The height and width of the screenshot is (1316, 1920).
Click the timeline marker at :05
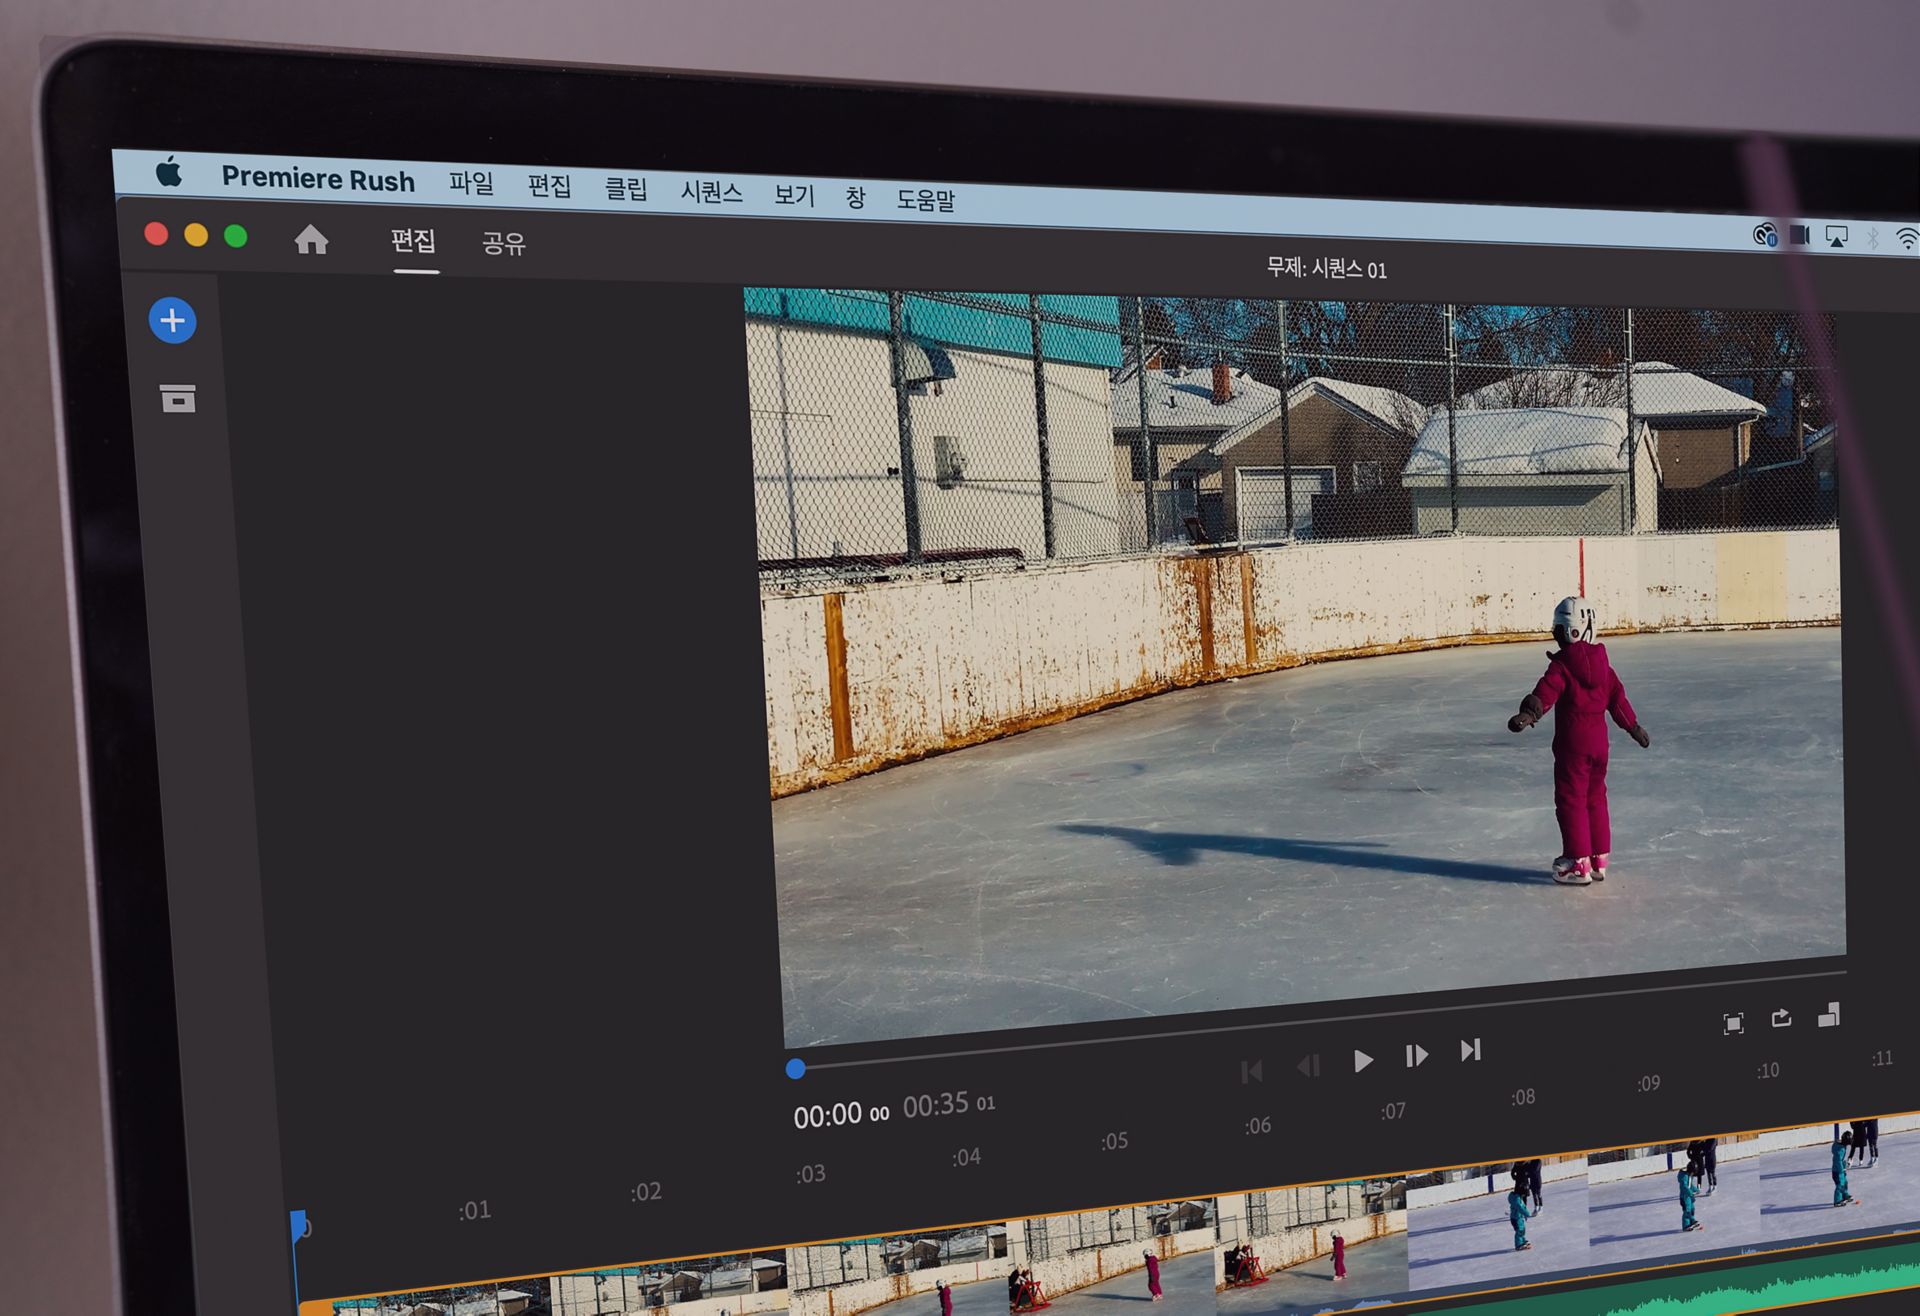click(1114, 1141)
